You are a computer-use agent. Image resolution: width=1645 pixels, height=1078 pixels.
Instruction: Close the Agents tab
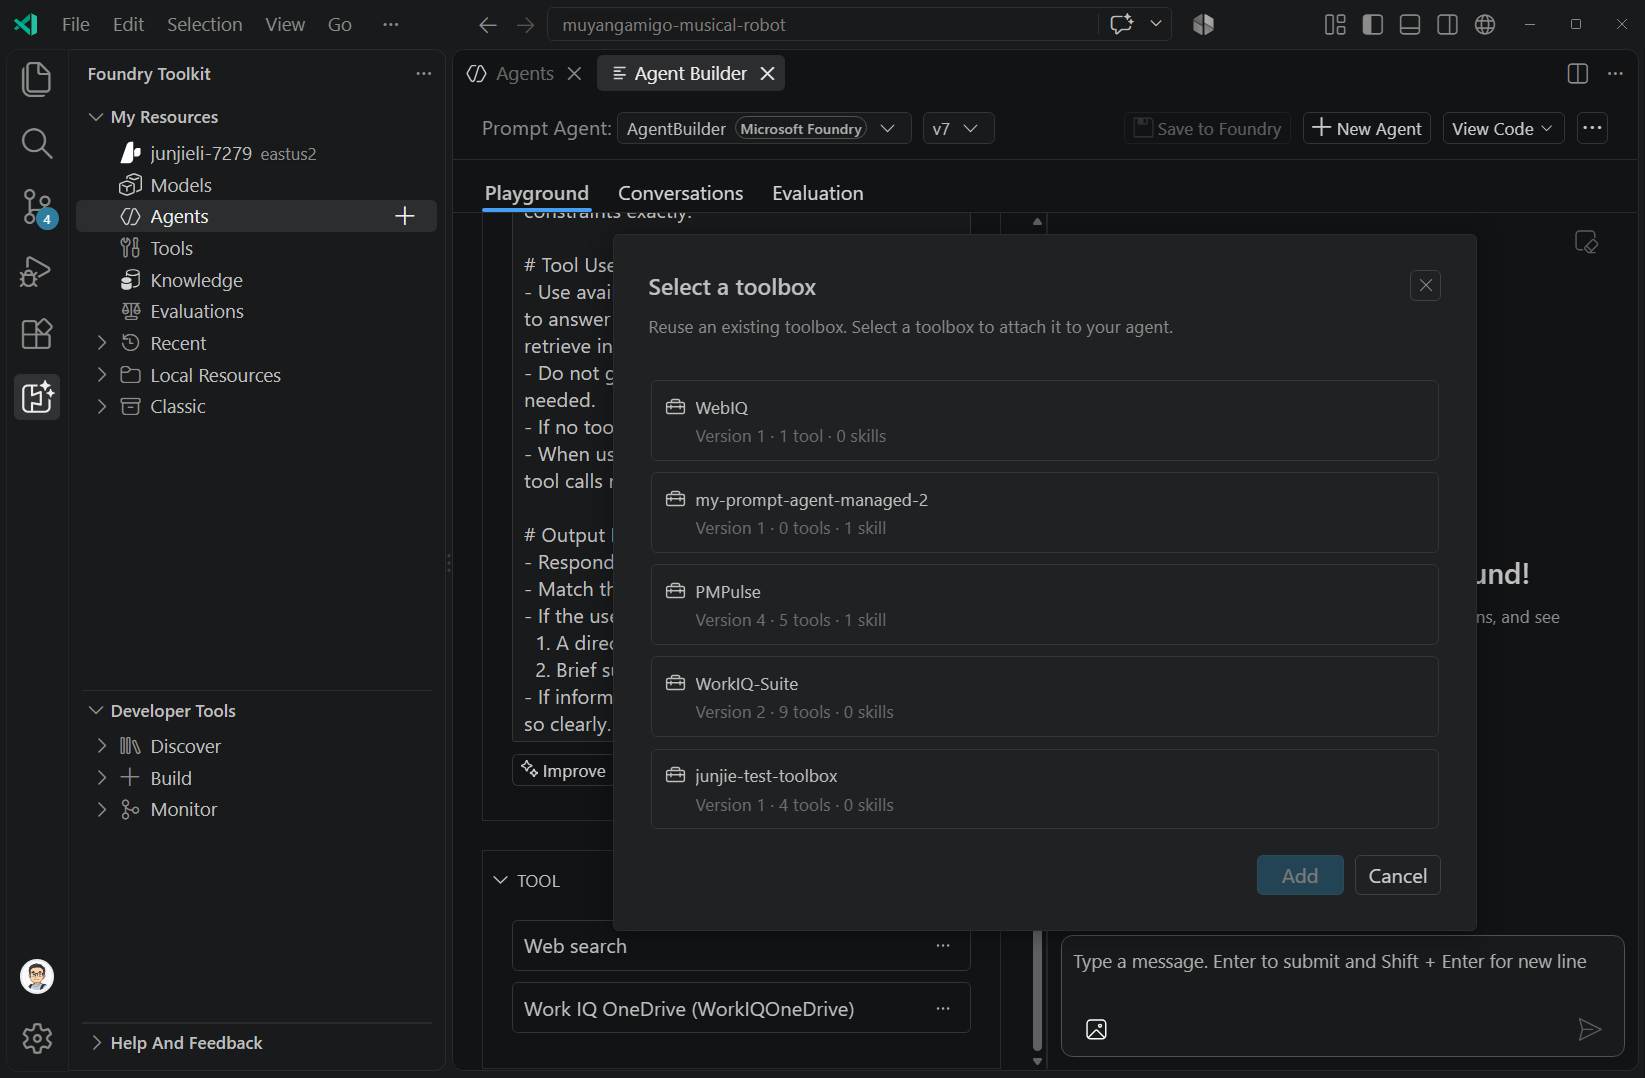[x=574, y=73]
